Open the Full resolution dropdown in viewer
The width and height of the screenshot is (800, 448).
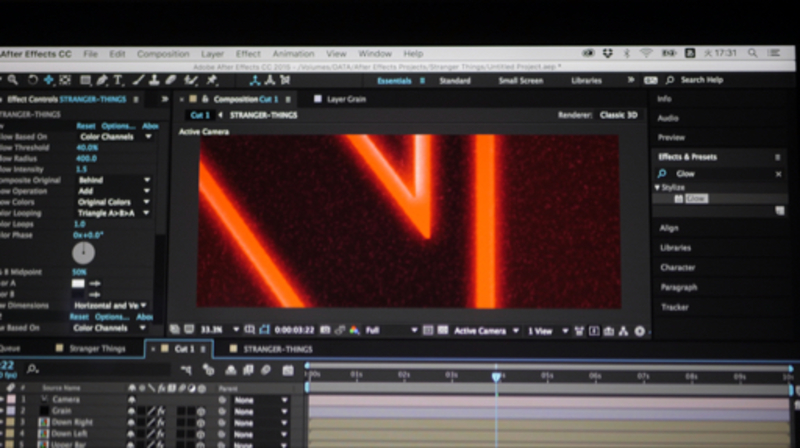391,331
